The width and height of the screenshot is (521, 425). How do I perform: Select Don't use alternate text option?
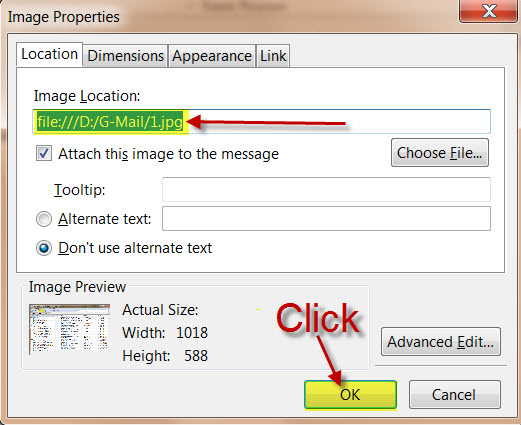point(44,248)
